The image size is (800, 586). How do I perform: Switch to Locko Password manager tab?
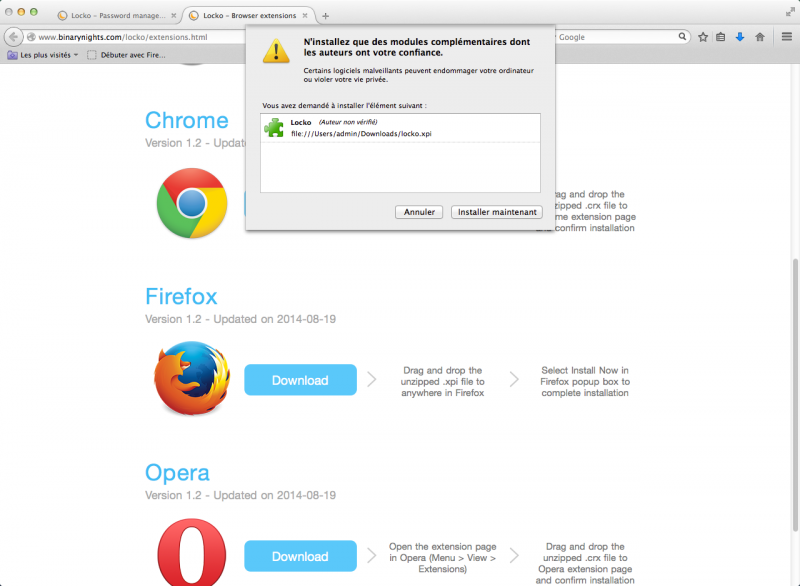pyautogui.click(x=117, y=15)
